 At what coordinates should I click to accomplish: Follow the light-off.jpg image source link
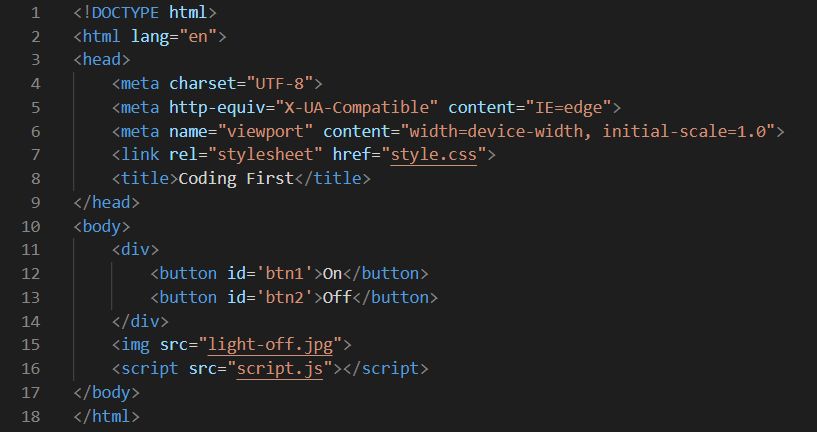pos(274,345)
